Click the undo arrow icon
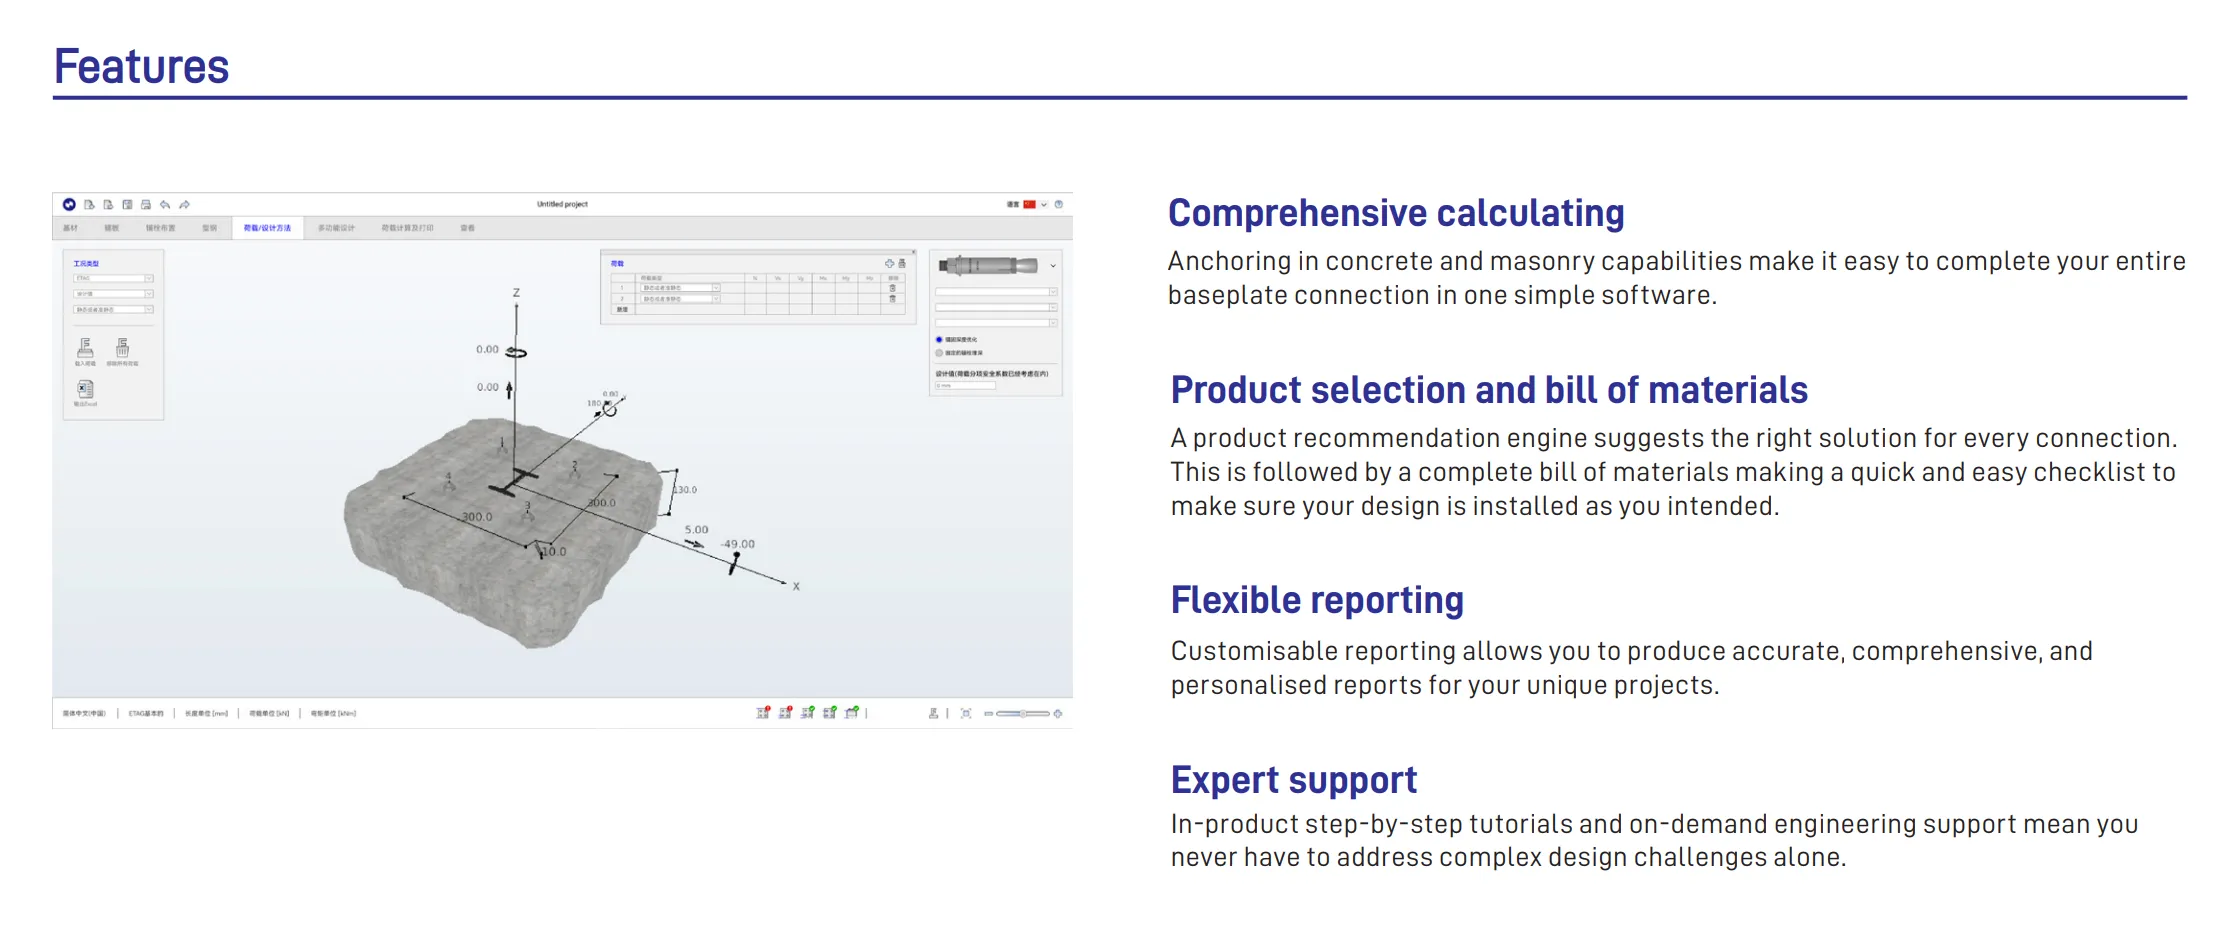The width and height of the screenshot is (2240, 948). pos(165,204)
